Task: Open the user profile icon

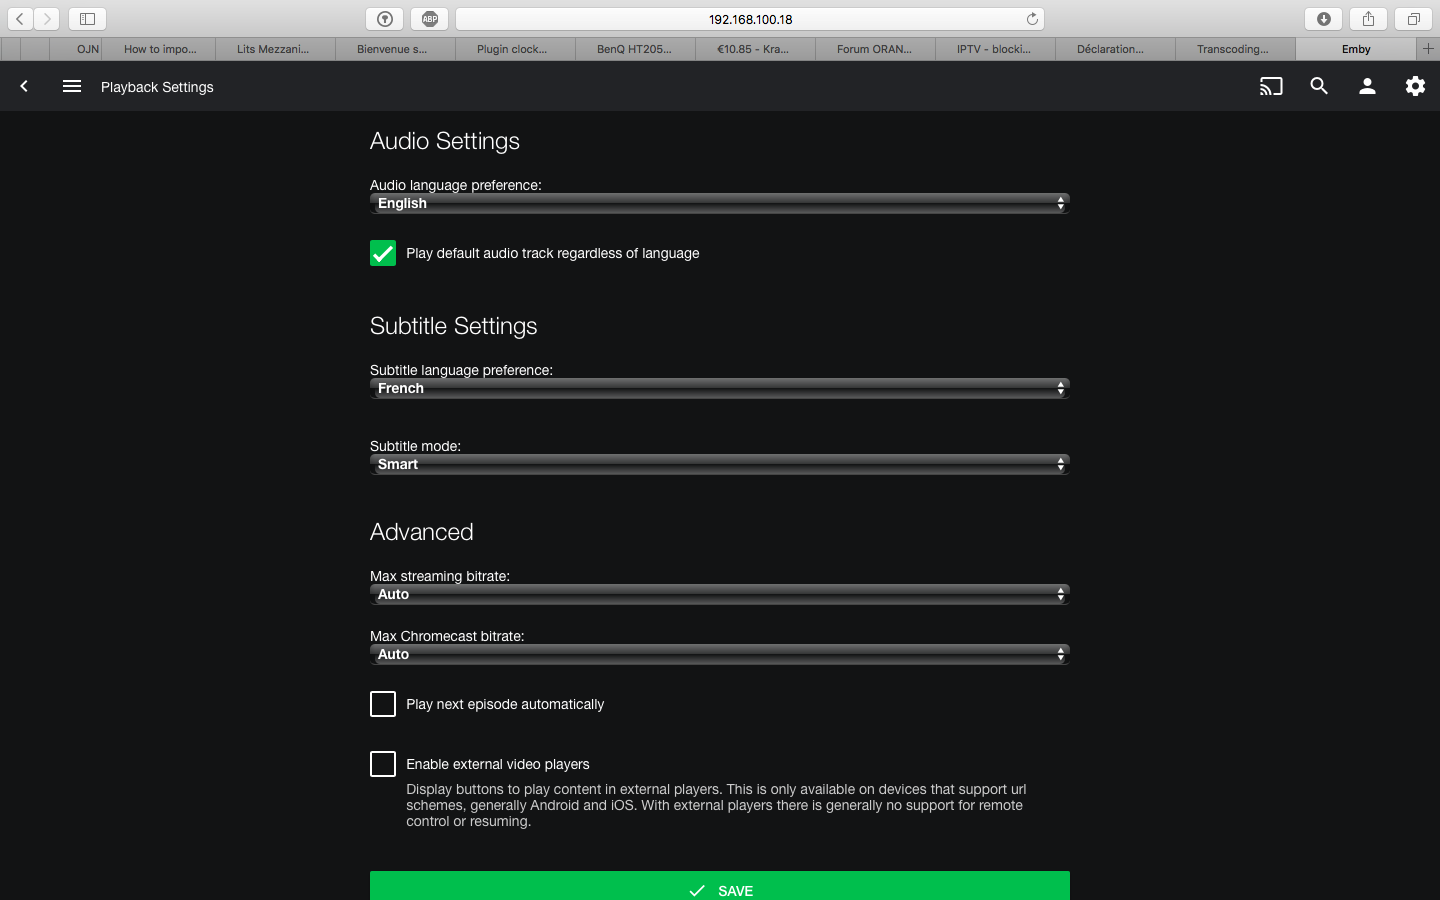Action: click(x=1367, y=87)
